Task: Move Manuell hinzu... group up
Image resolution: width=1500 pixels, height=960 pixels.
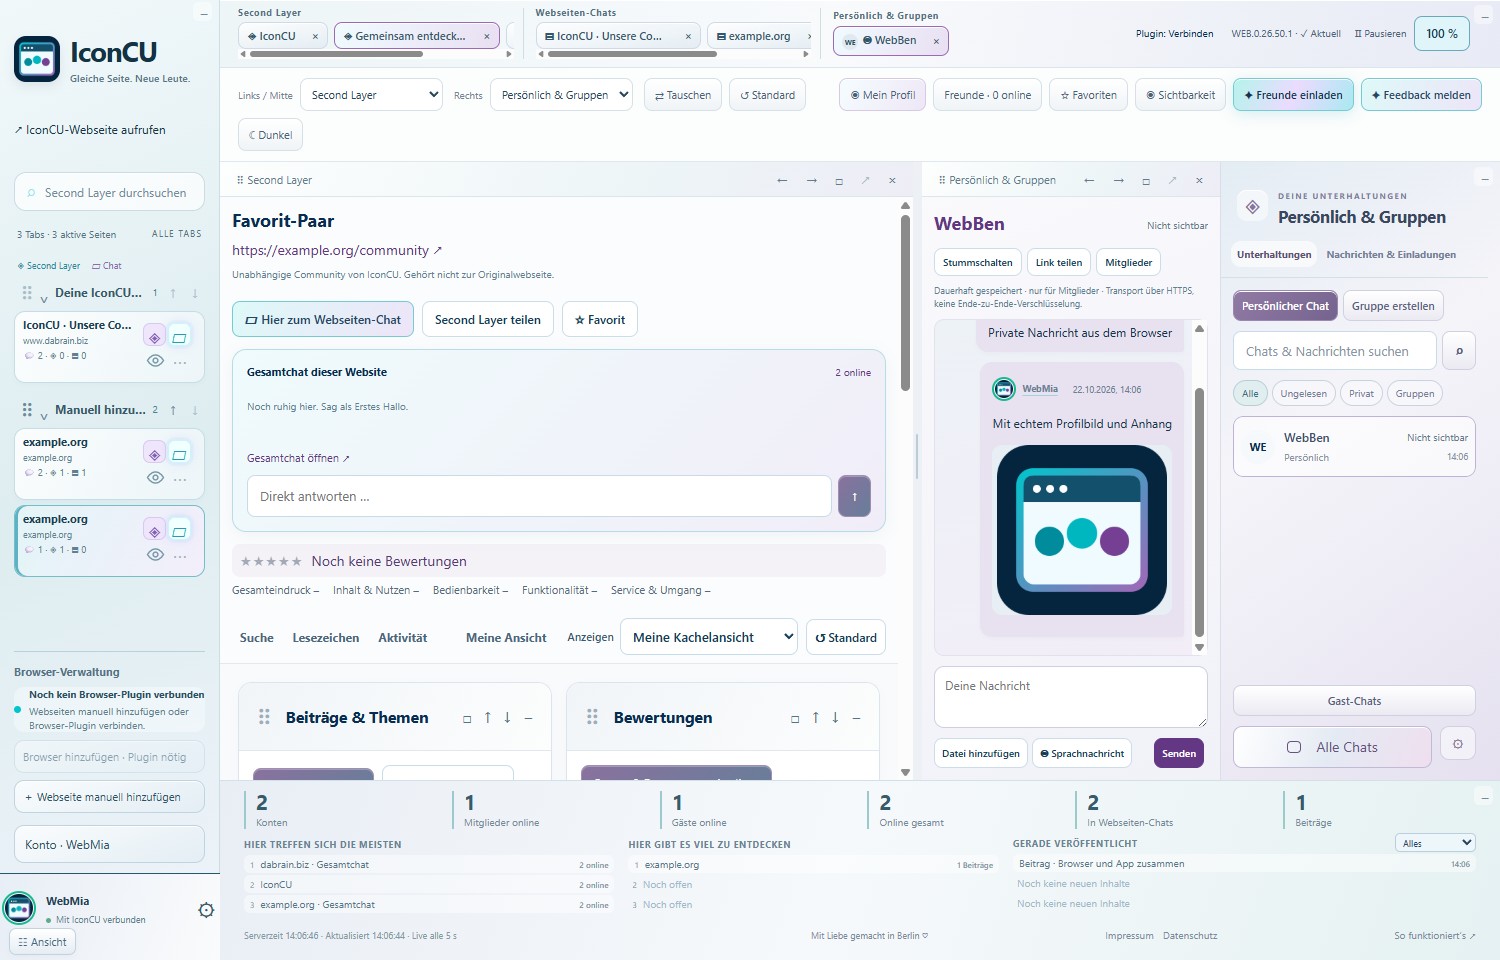Action: pos(173,410)
